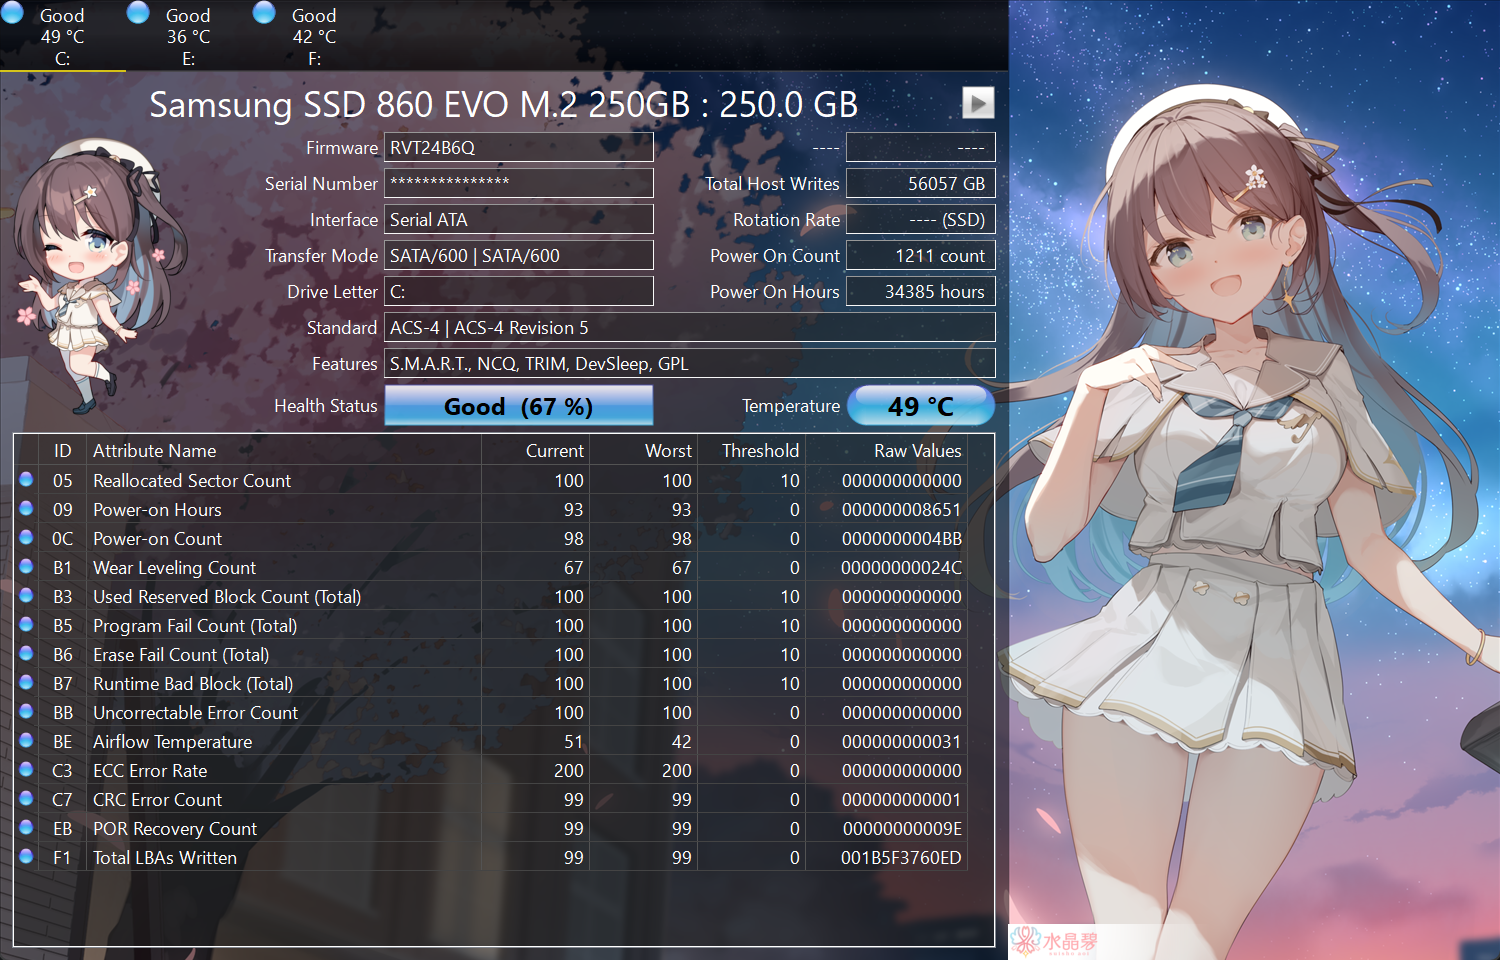Click raw value 00000000009E

902,829
